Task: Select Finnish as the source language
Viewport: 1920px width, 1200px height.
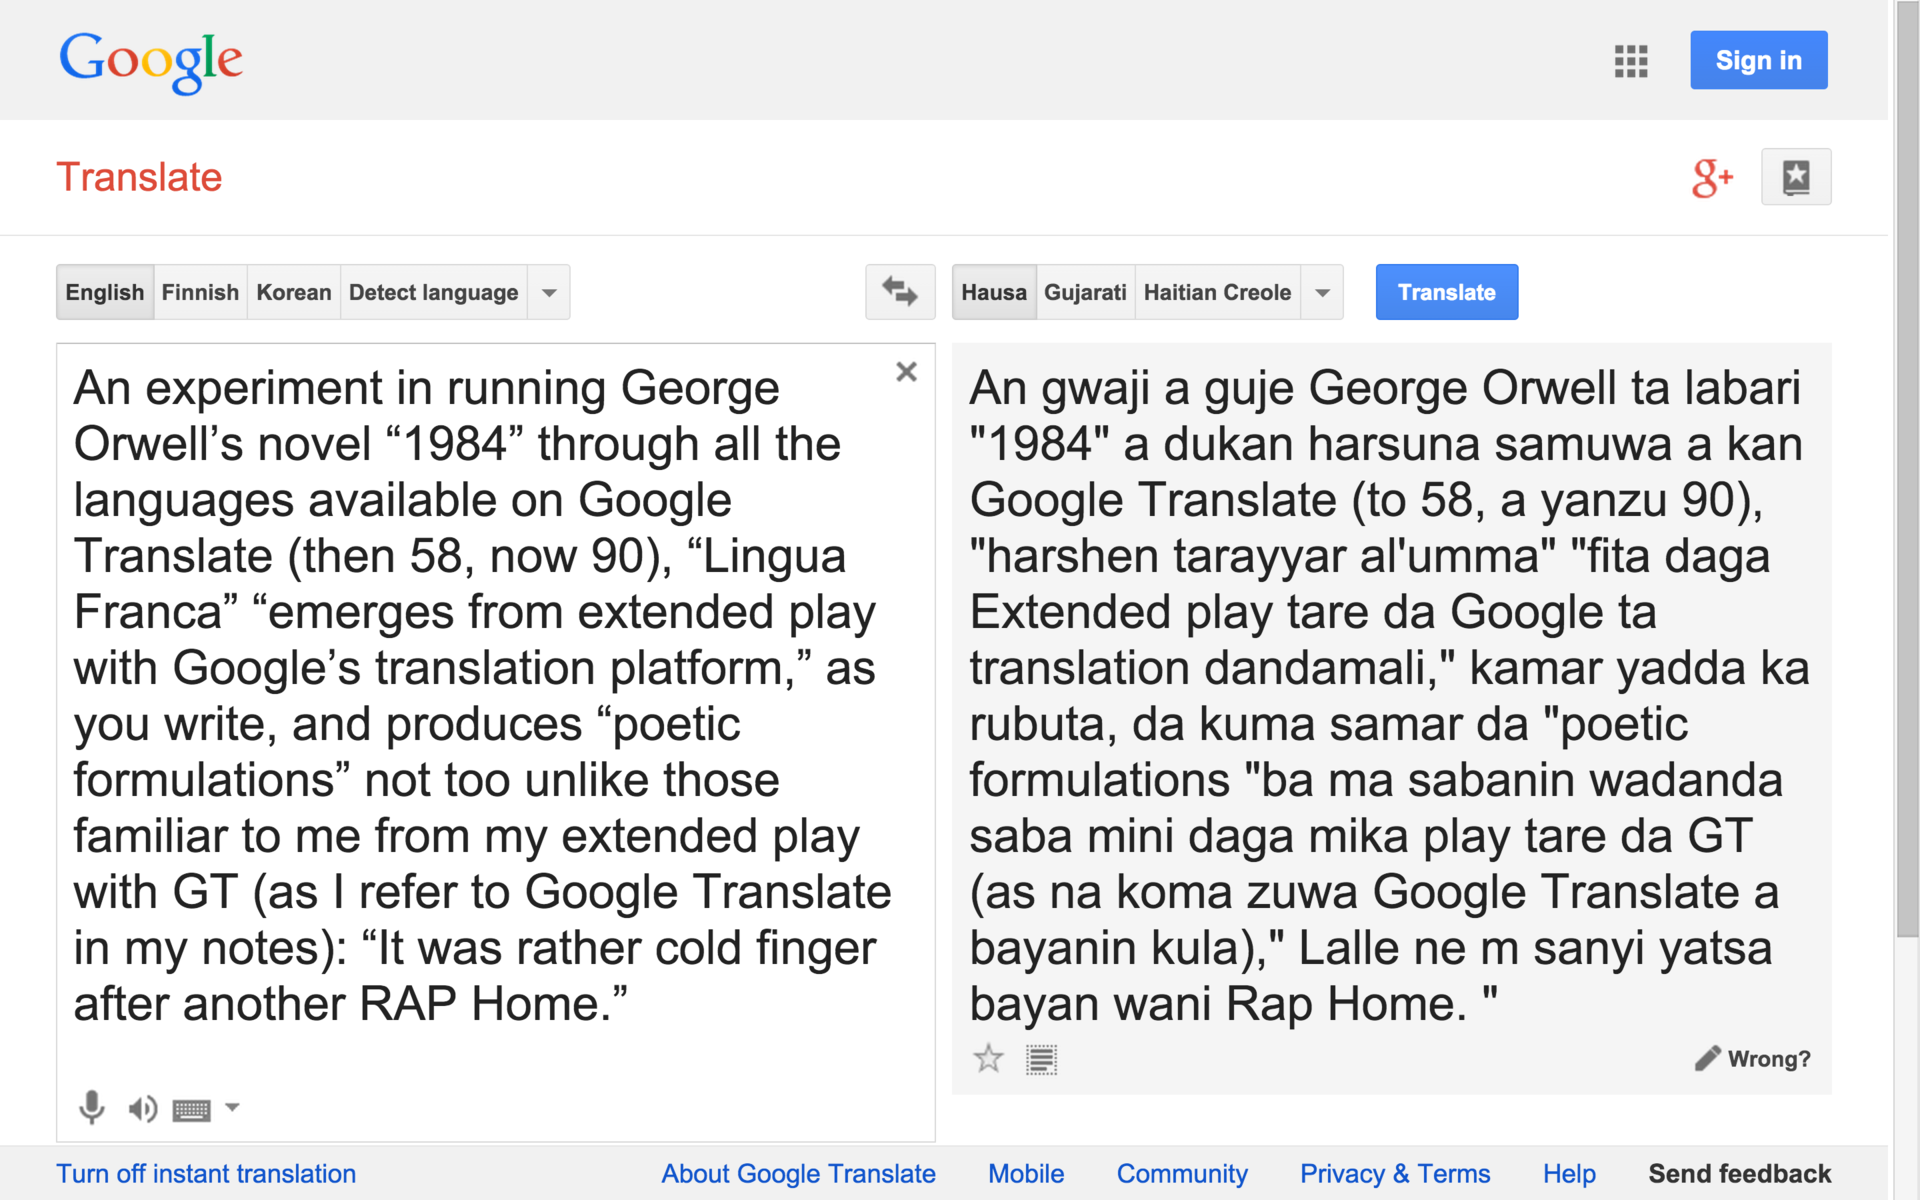Action: (x=200, y=293)
